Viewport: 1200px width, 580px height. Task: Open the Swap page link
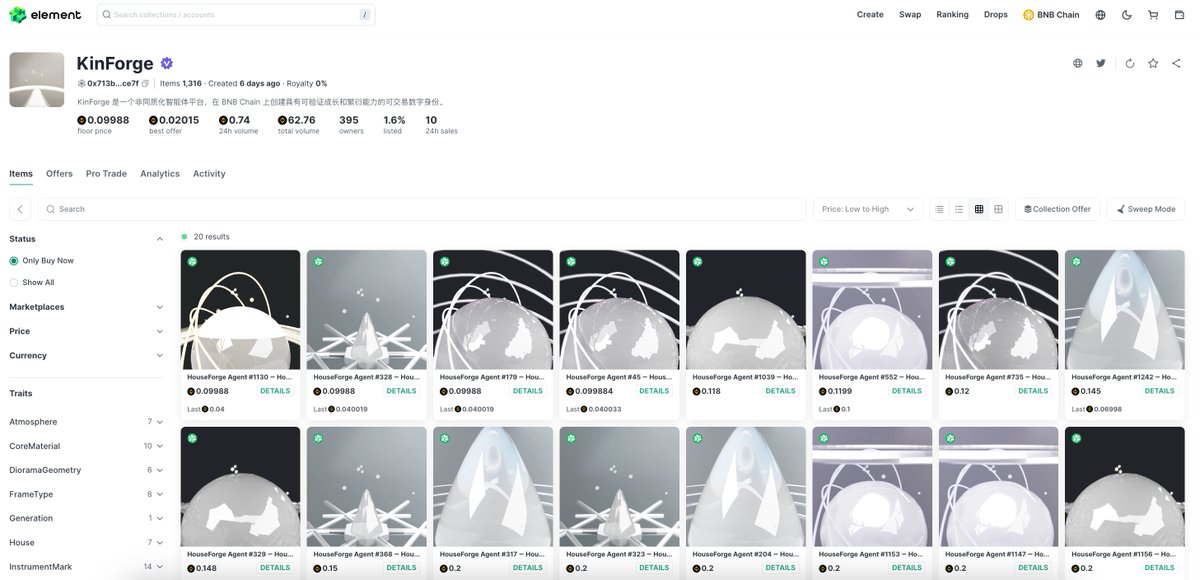910,15
